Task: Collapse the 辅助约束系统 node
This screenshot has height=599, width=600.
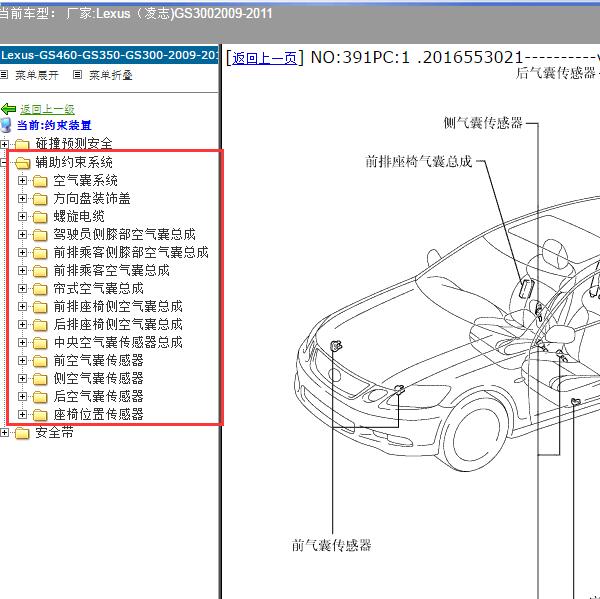Action: [3, 162]
